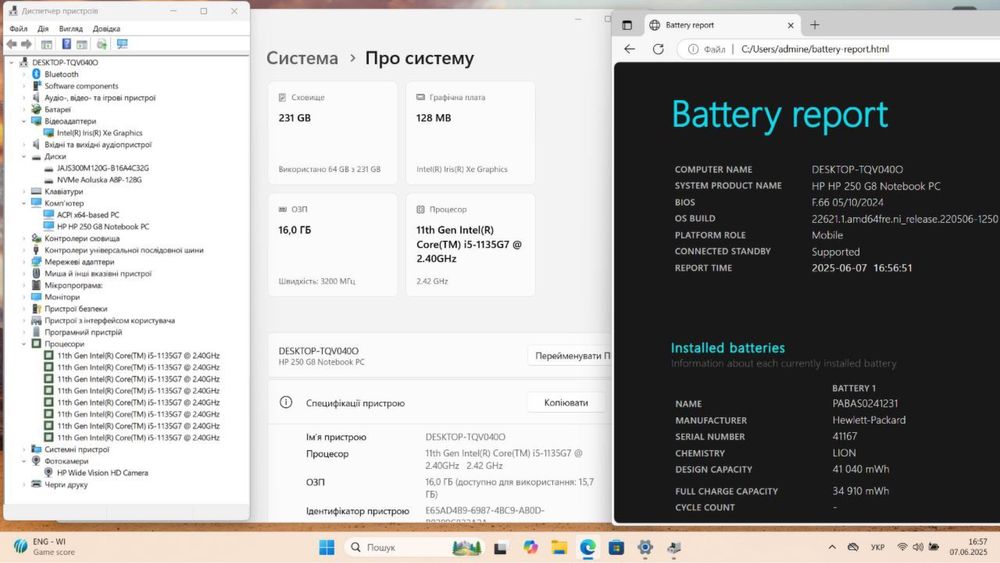Viewport: 1000px width, 563px height.
Task: Select the Черги друку category
Action: pos(66,485)
